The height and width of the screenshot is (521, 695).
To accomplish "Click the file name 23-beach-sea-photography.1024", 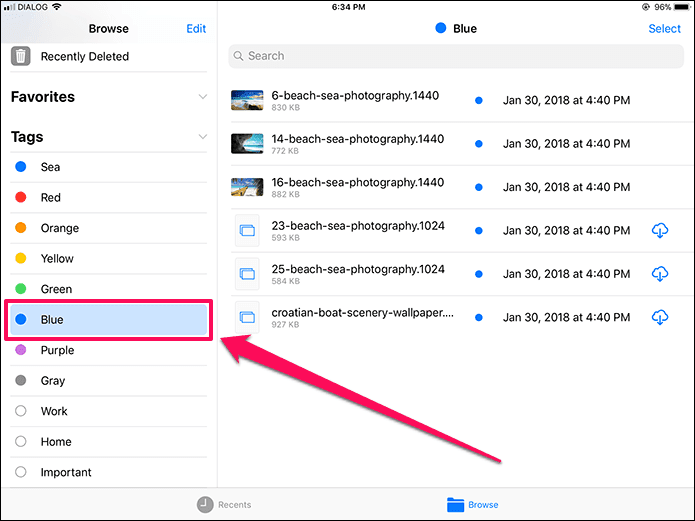I will [x=358, y=226].
